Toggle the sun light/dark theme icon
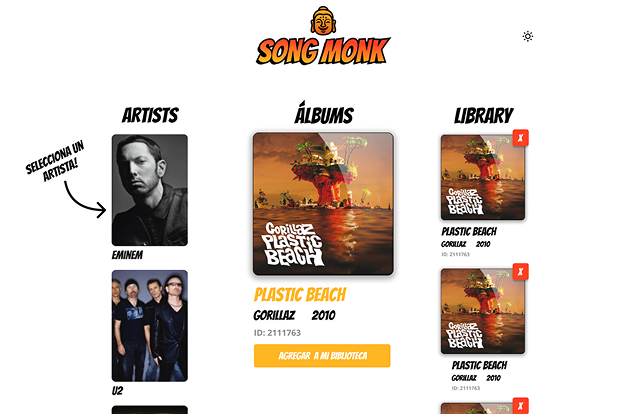 pyautogui.click(x=528, y=36)
